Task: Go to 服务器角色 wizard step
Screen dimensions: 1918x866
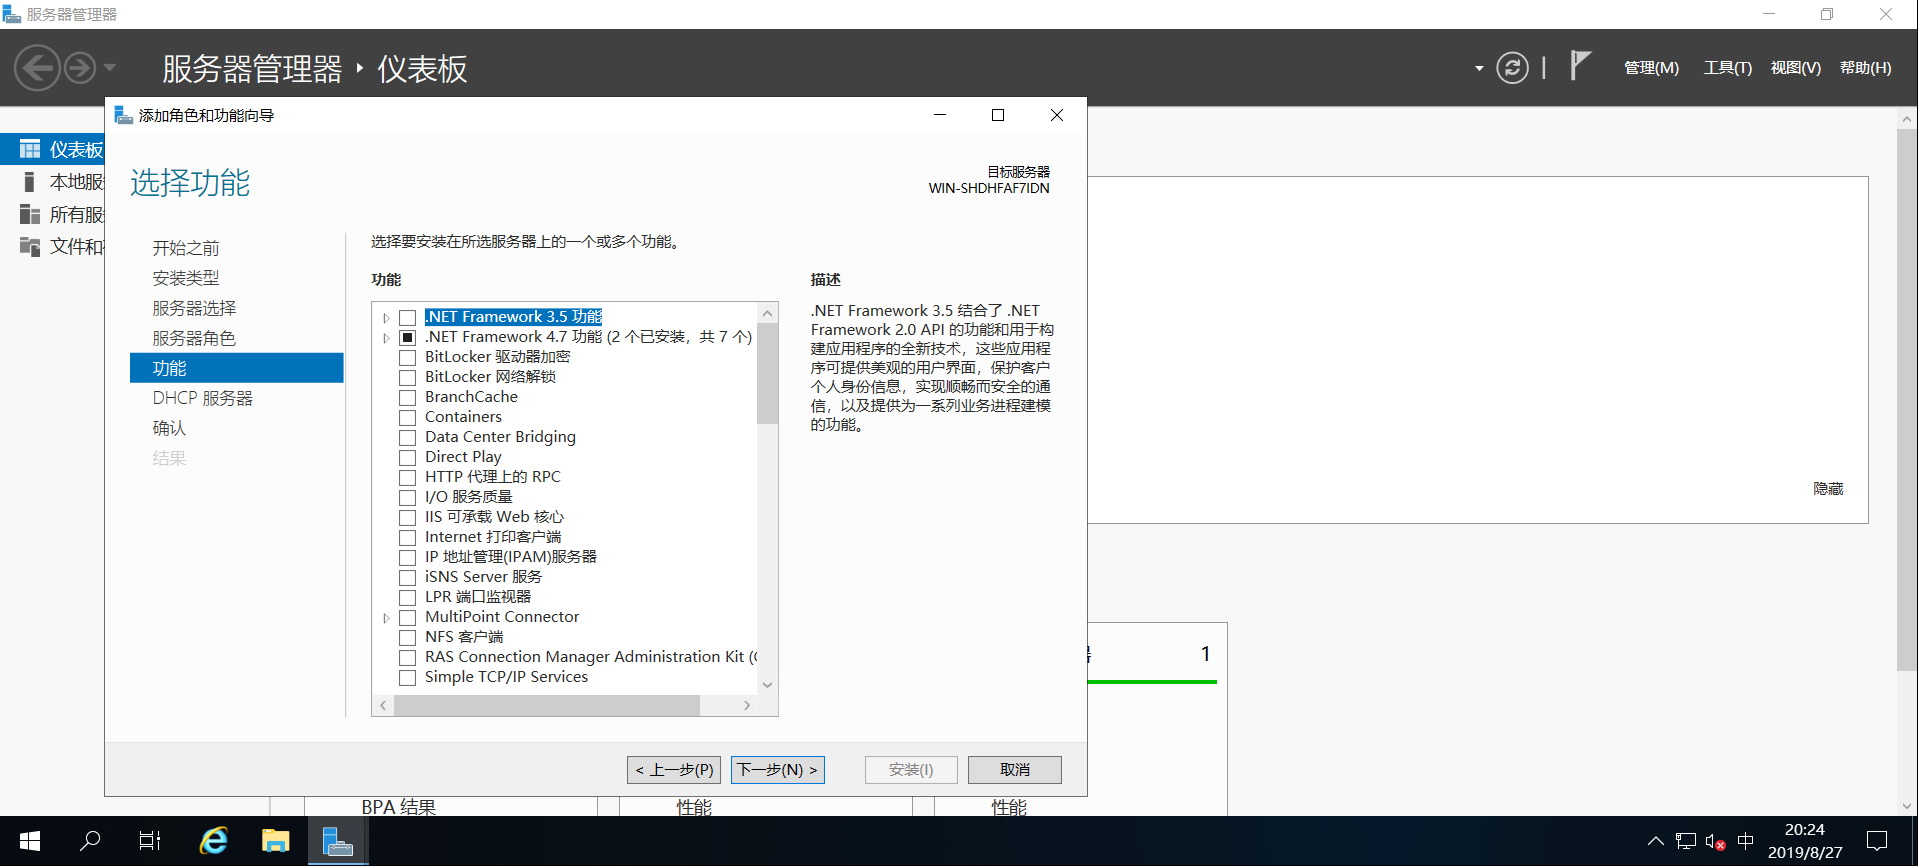Action: [194, 338]
